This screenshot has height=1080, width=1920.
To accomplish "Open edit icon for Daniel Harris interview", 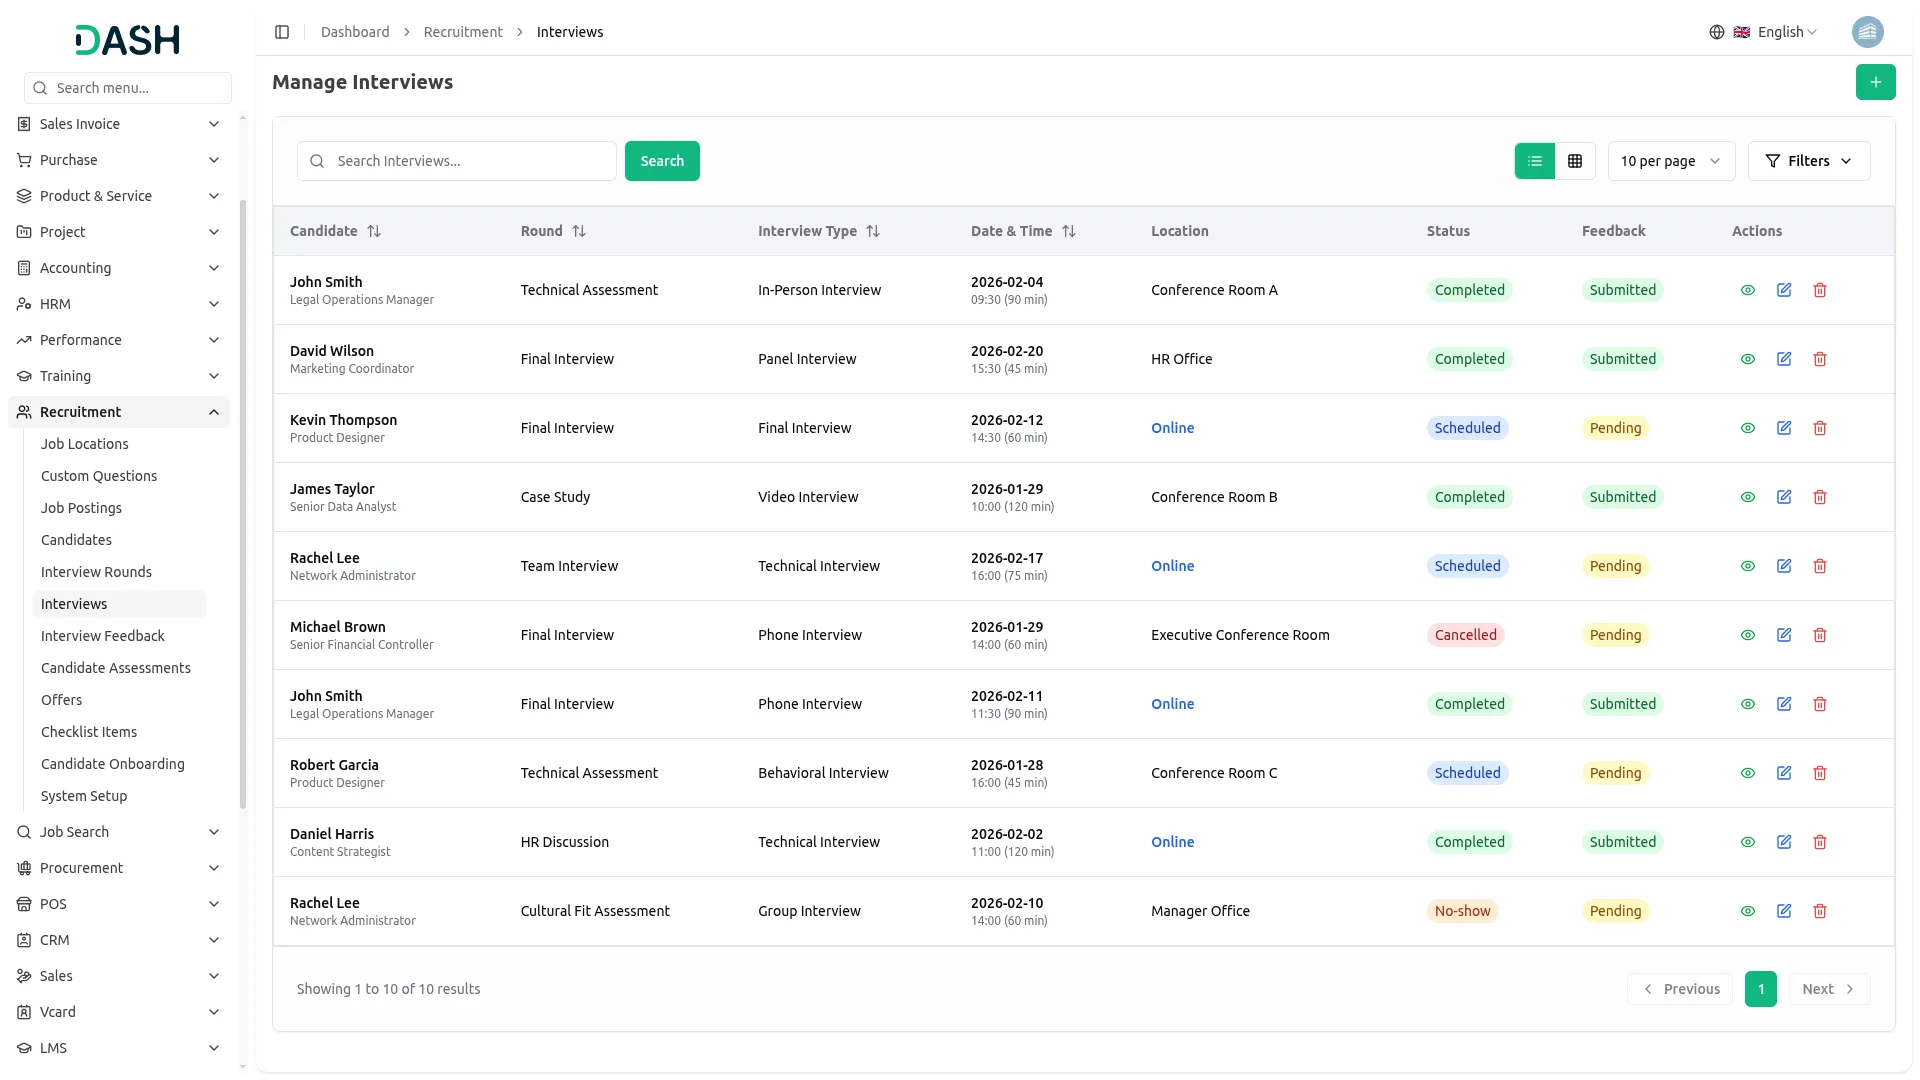I will (1784, 842).
